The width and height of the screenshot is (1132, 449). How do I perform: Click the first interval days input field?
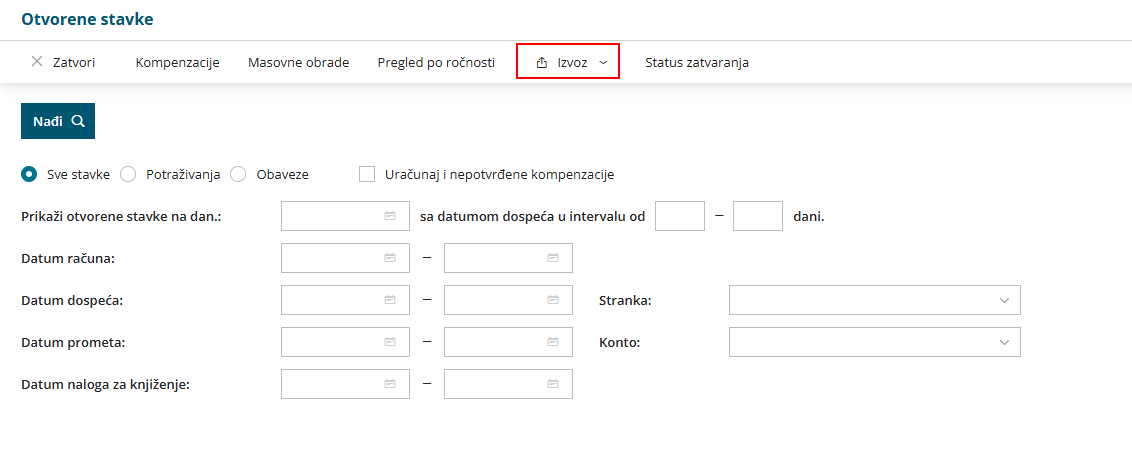tap(680, 216)
